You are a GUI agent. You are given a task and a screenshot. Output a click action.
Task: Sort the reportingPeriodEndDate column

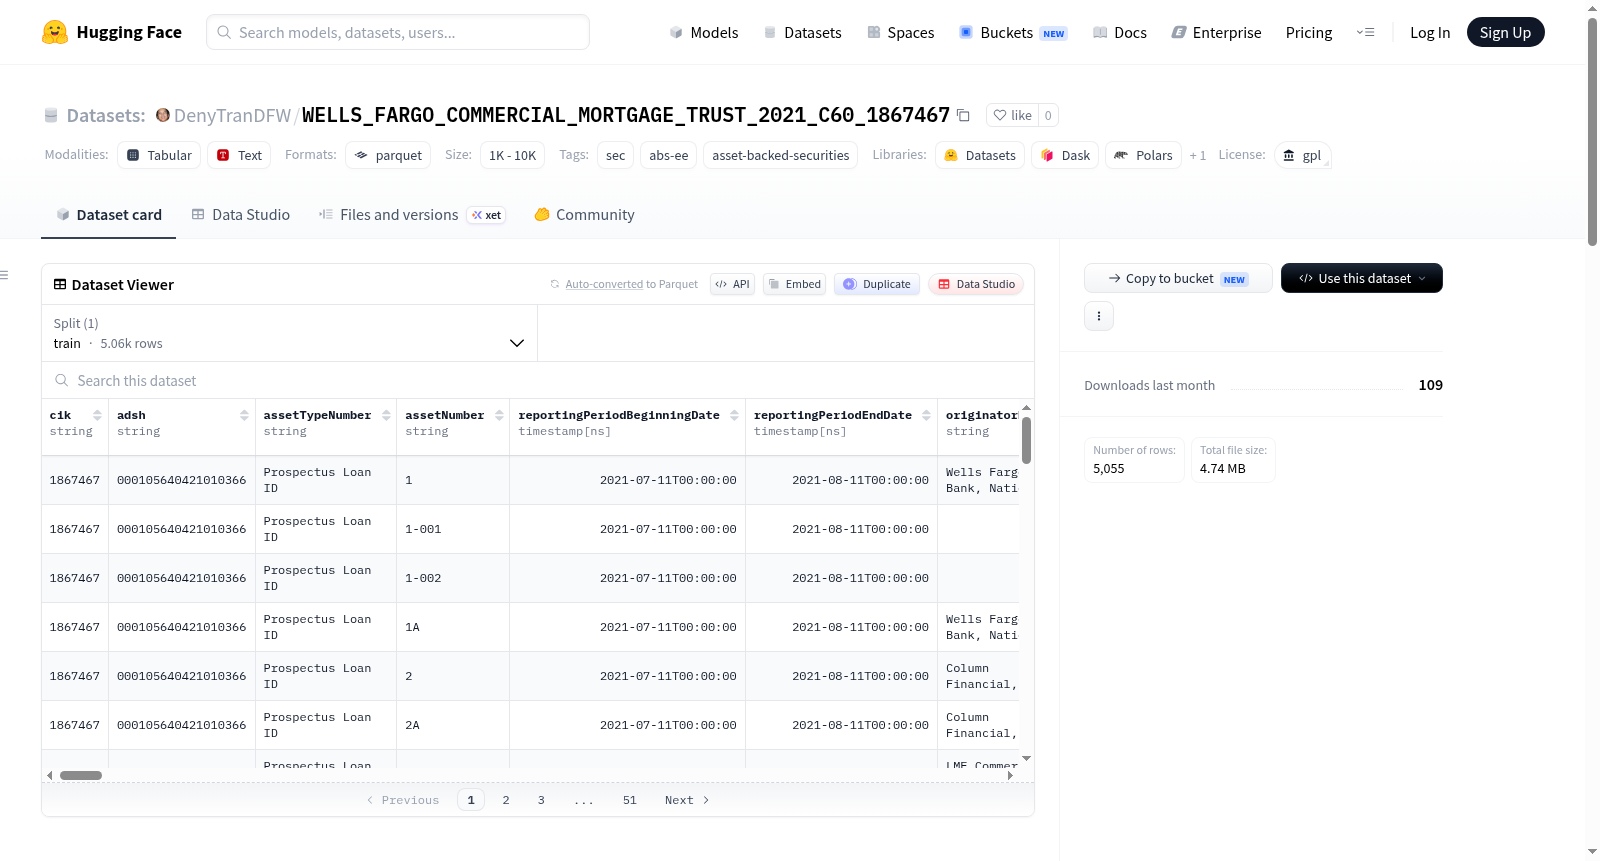click(927, 415)
